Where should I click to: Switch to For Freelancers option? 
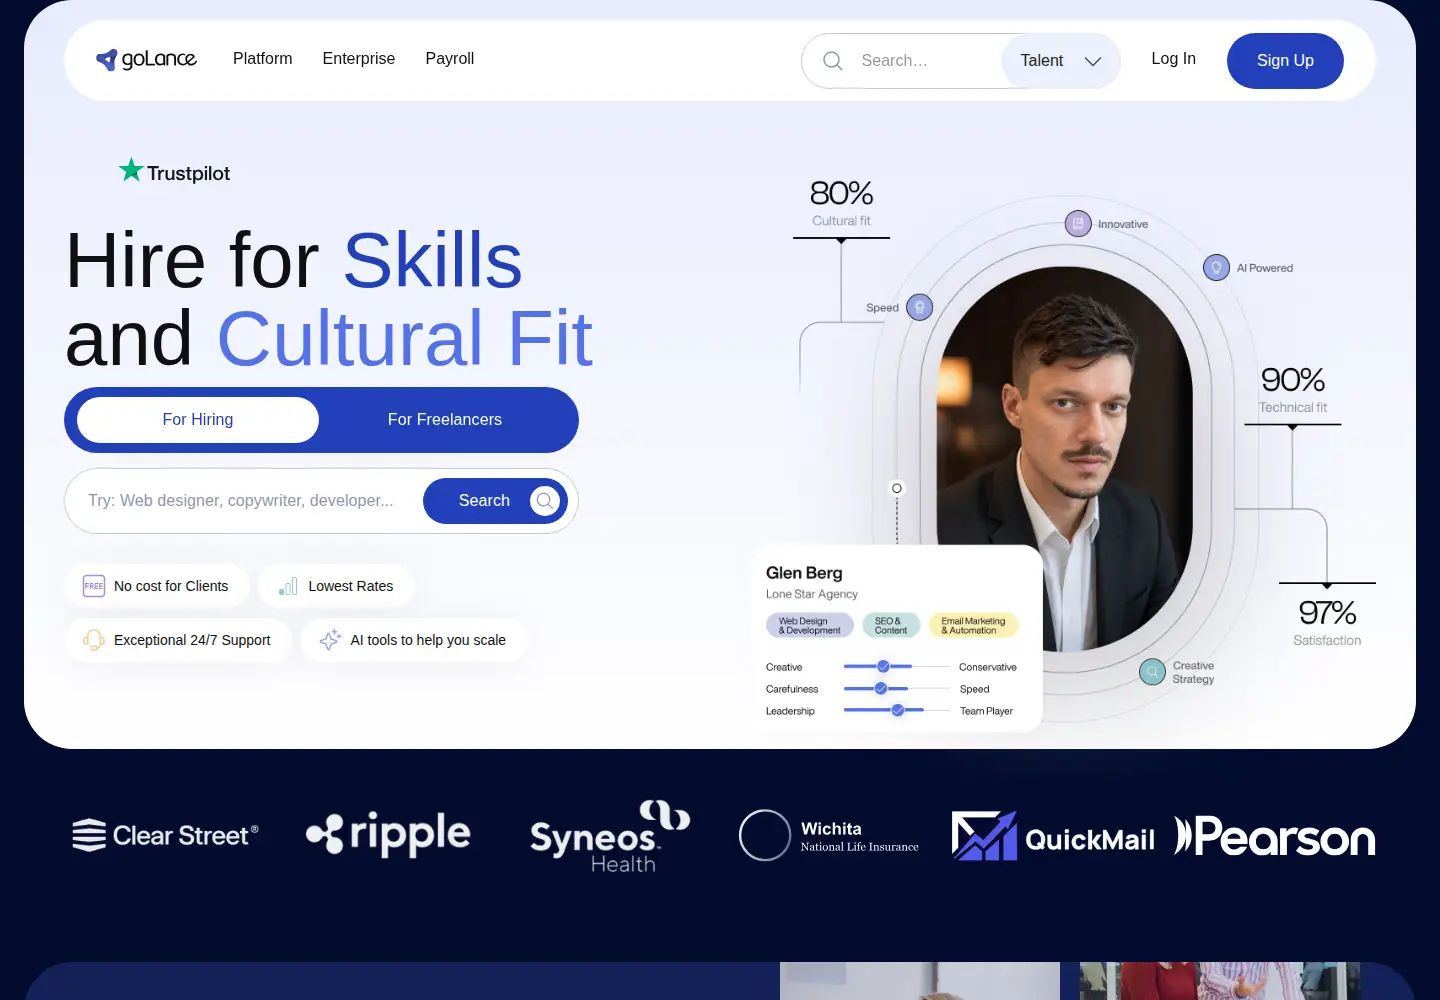click(x=445, y=420)
